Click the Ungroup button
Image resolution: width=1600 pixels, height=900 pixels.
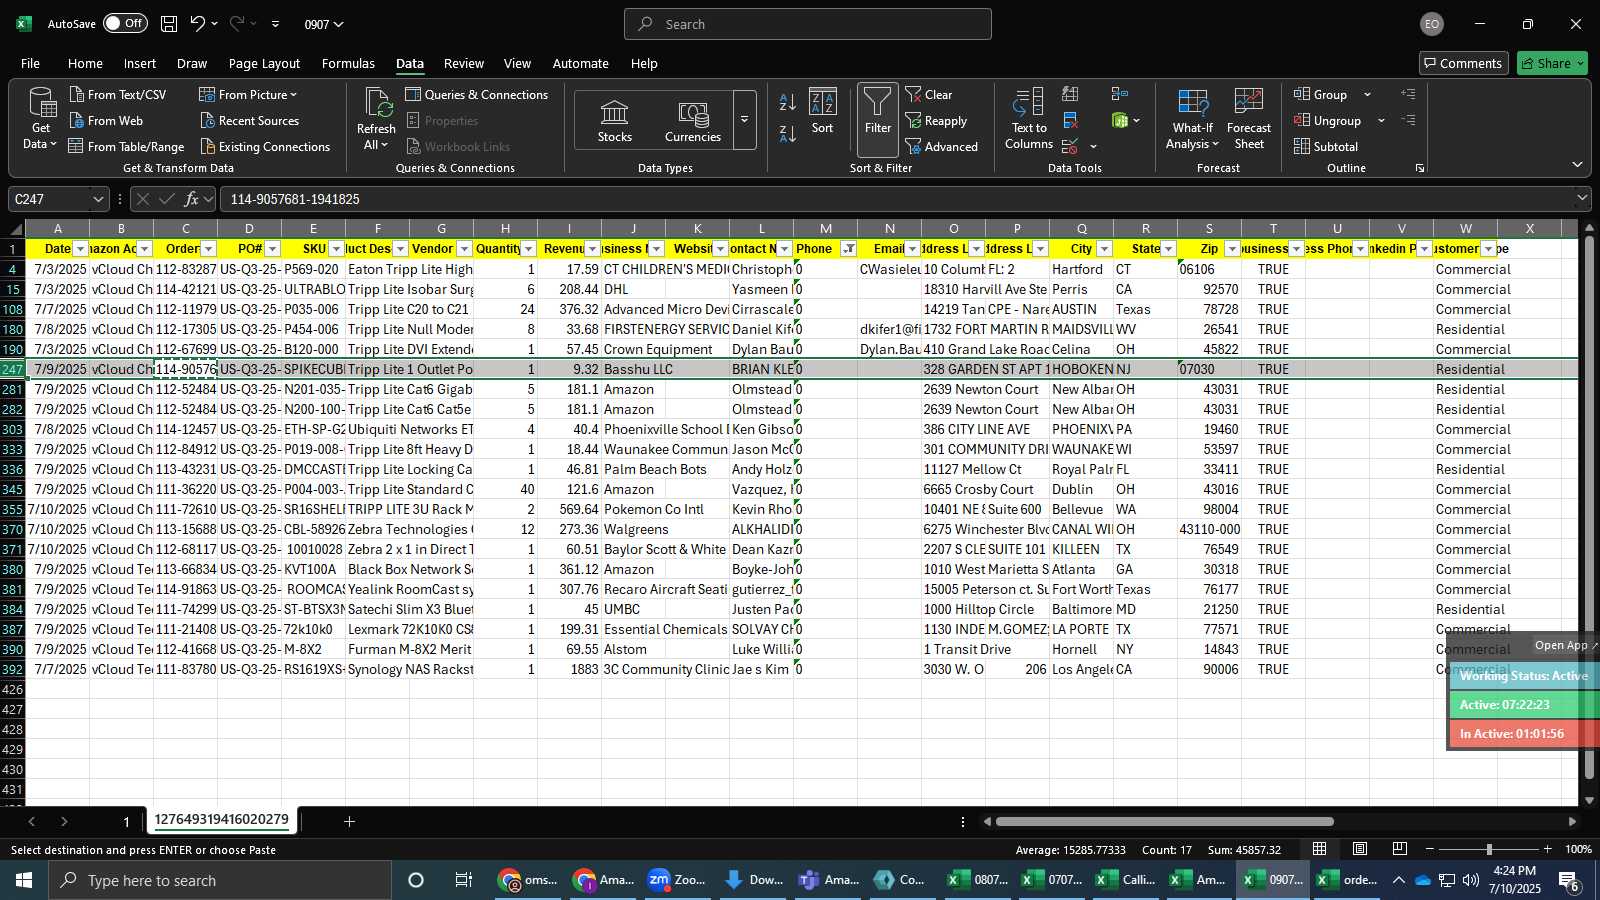pyautogui.click(x=1328, y=120)
